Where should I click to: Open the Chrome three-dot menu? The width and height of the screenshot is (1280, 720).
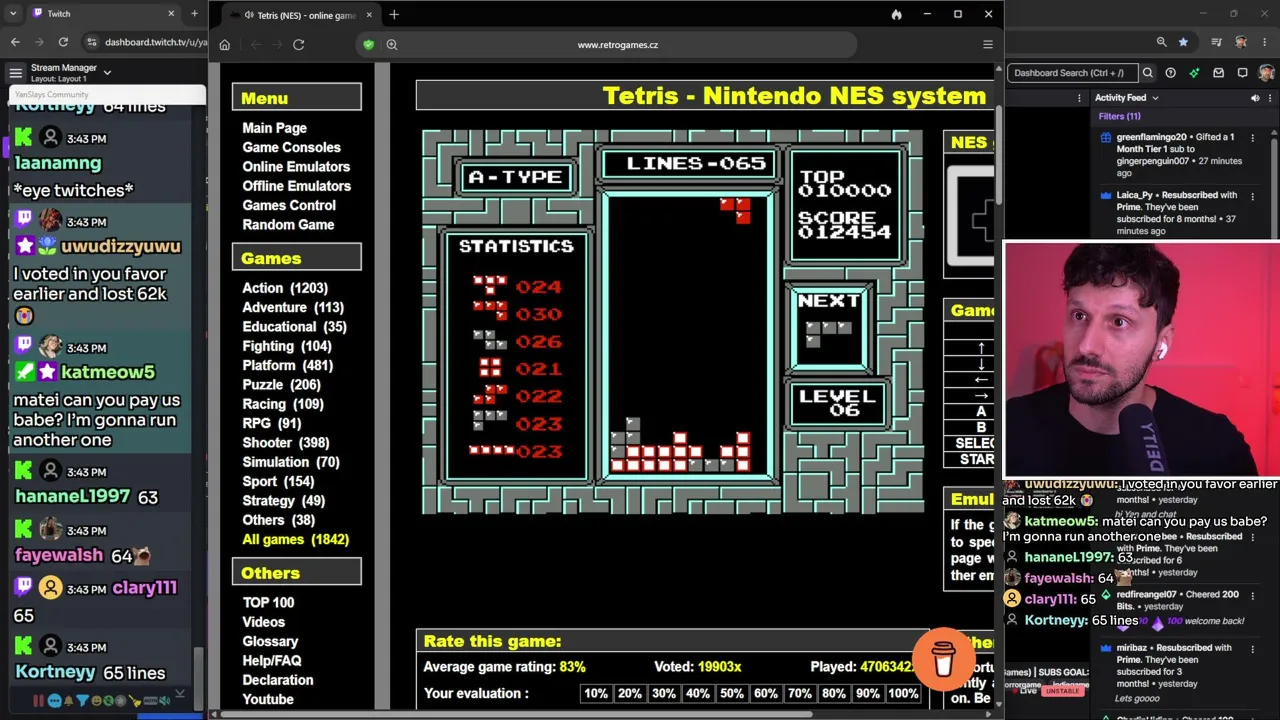[1265, 42]
